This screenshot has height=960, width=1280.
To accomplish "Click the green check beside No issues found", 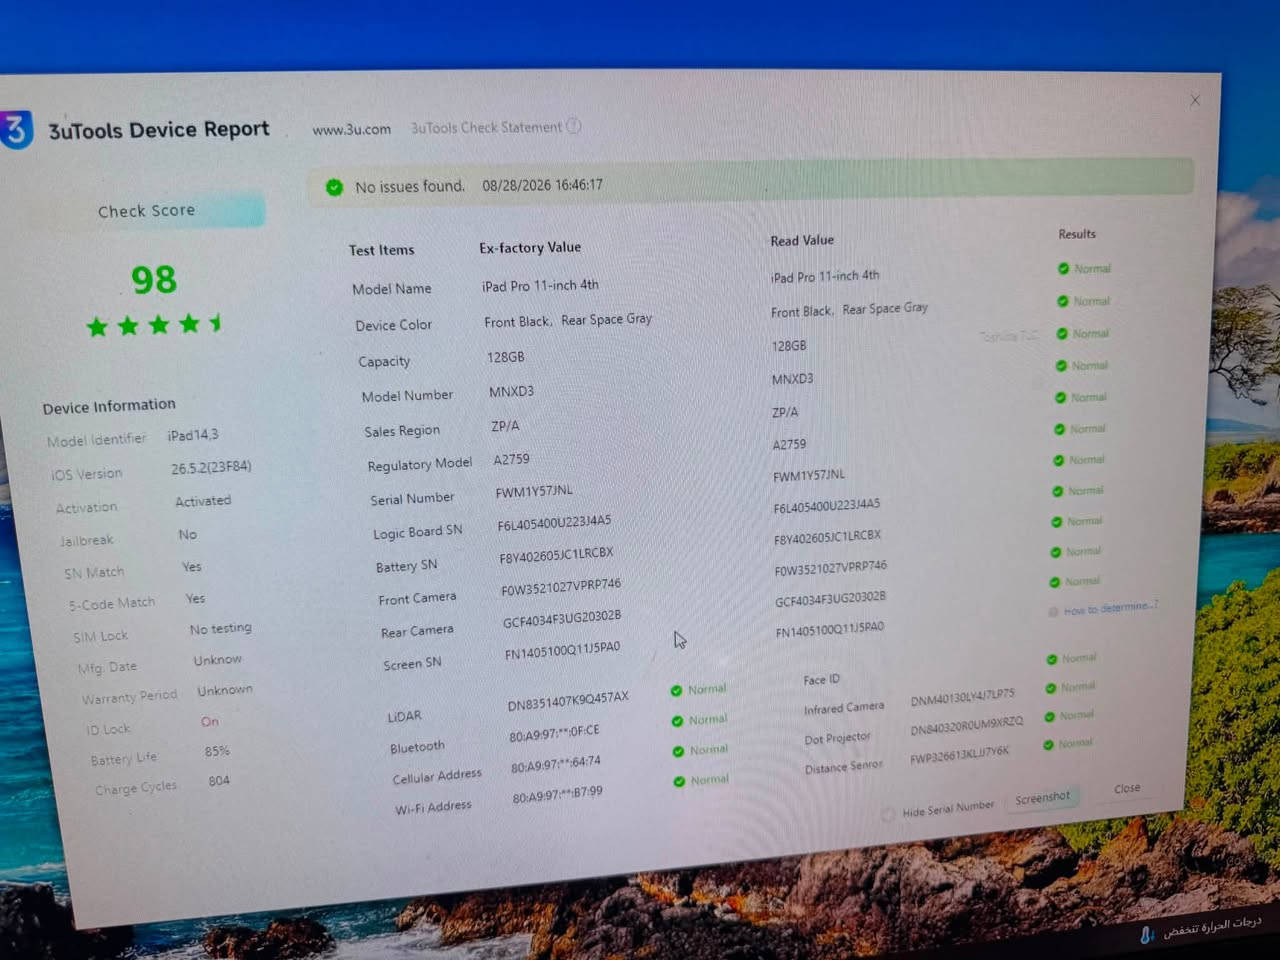I will pos(334,187).
